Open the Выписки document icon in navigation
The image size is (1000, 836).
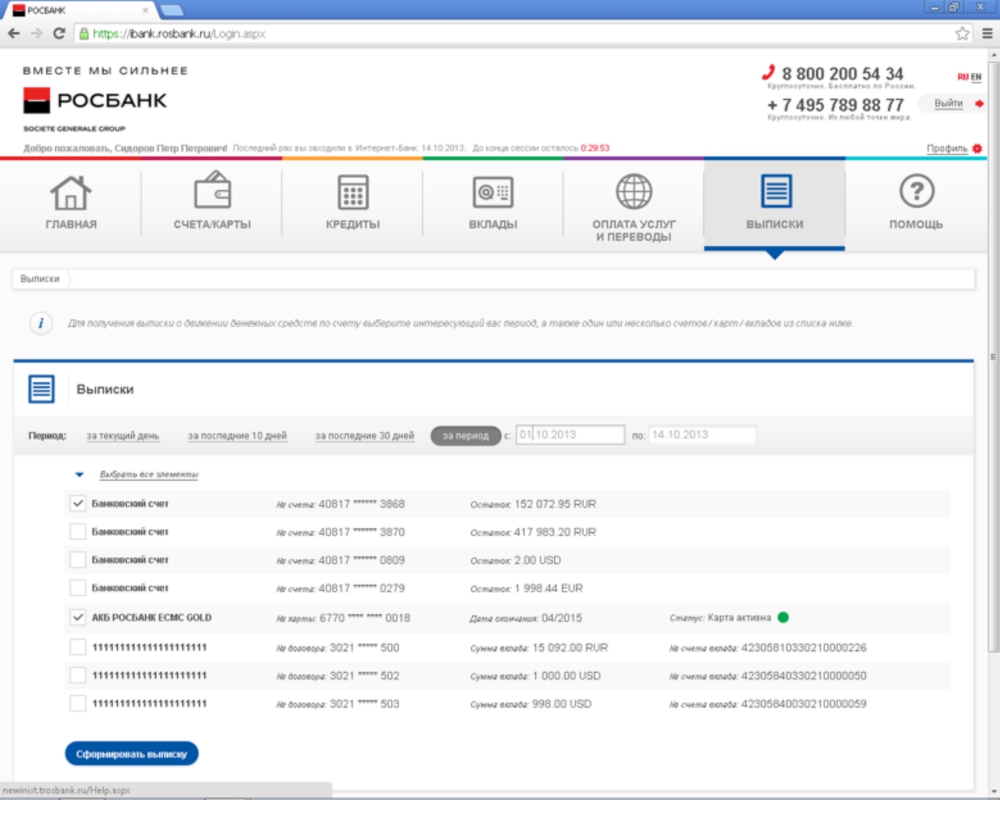coord(776,191)
